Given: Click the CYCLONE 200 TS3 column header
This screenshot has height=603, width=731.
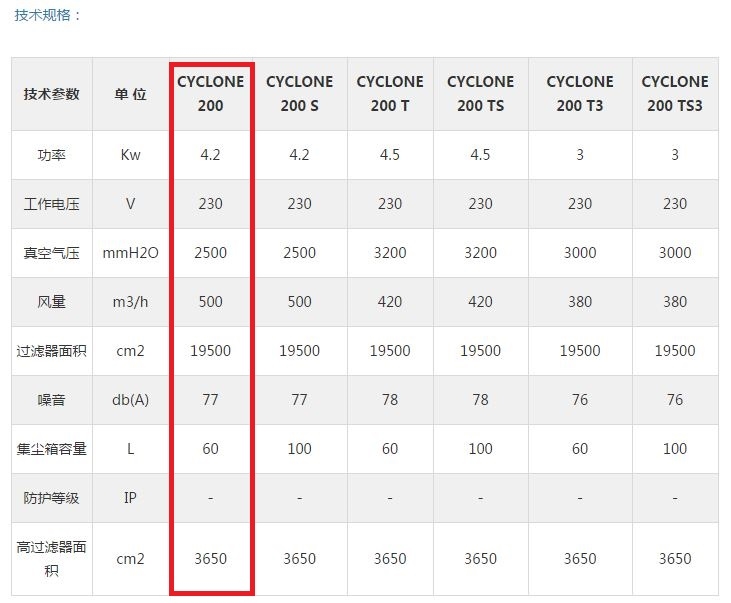Looking at the screenshot, I should pos(675,94).
